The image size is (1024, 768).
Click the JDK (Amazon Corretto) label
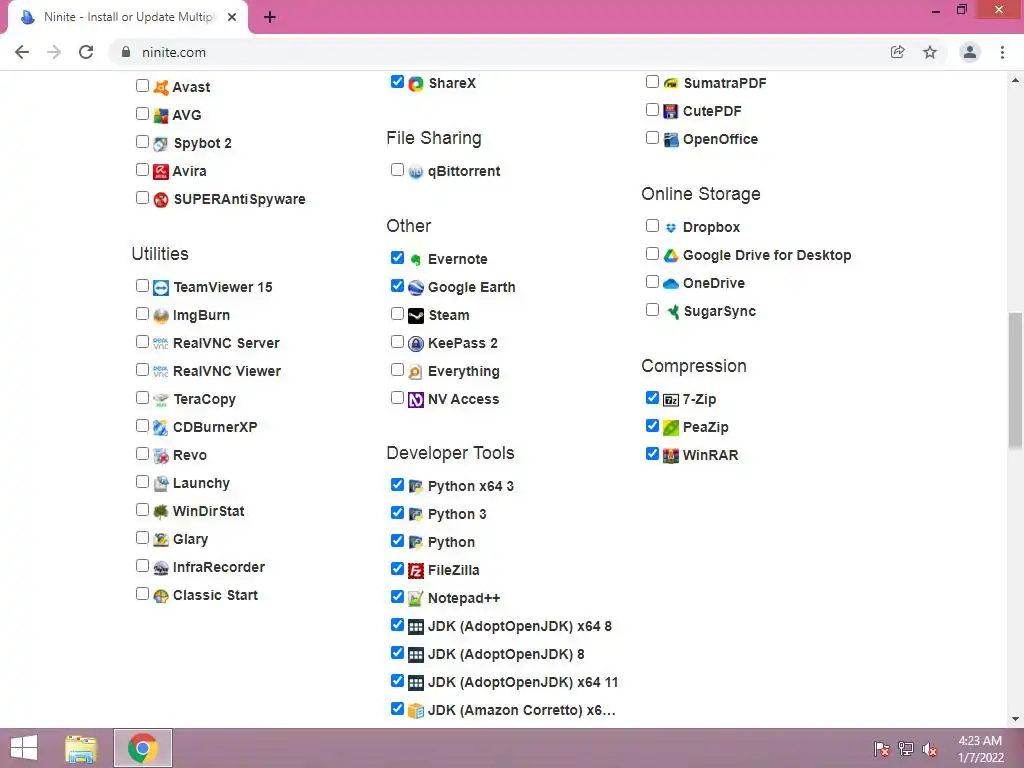[x=521, y=711]
